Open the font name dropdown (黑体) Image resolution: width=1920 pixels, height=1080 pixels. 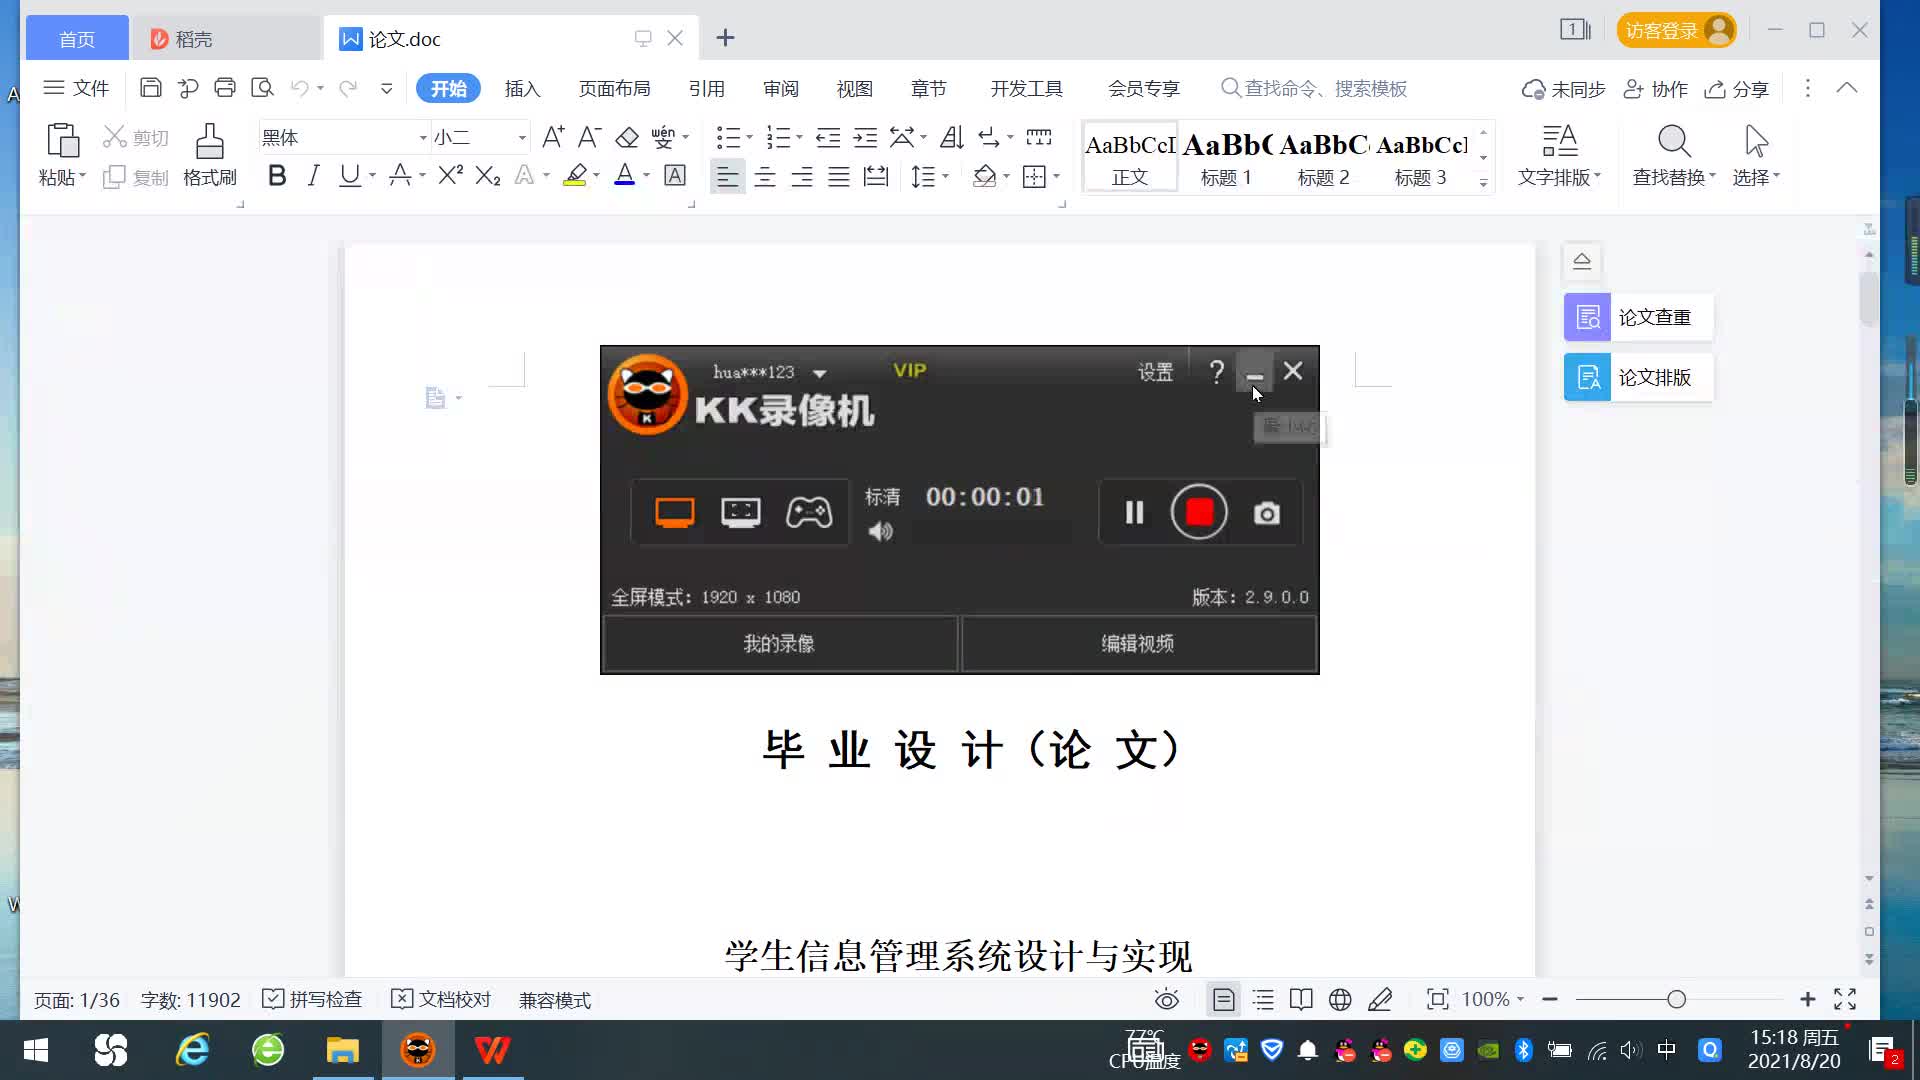coord(423,138)
